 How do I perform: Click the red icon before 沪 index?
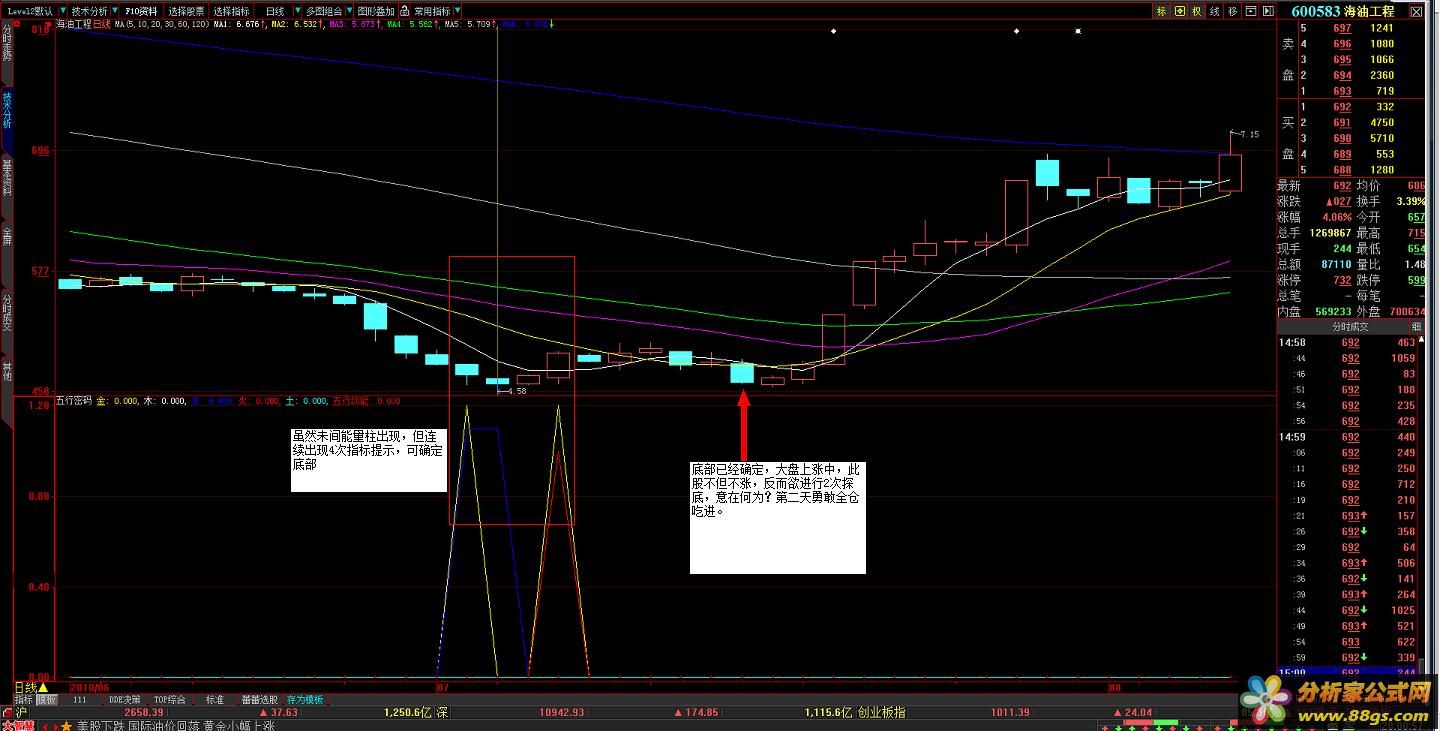[7, 712]
